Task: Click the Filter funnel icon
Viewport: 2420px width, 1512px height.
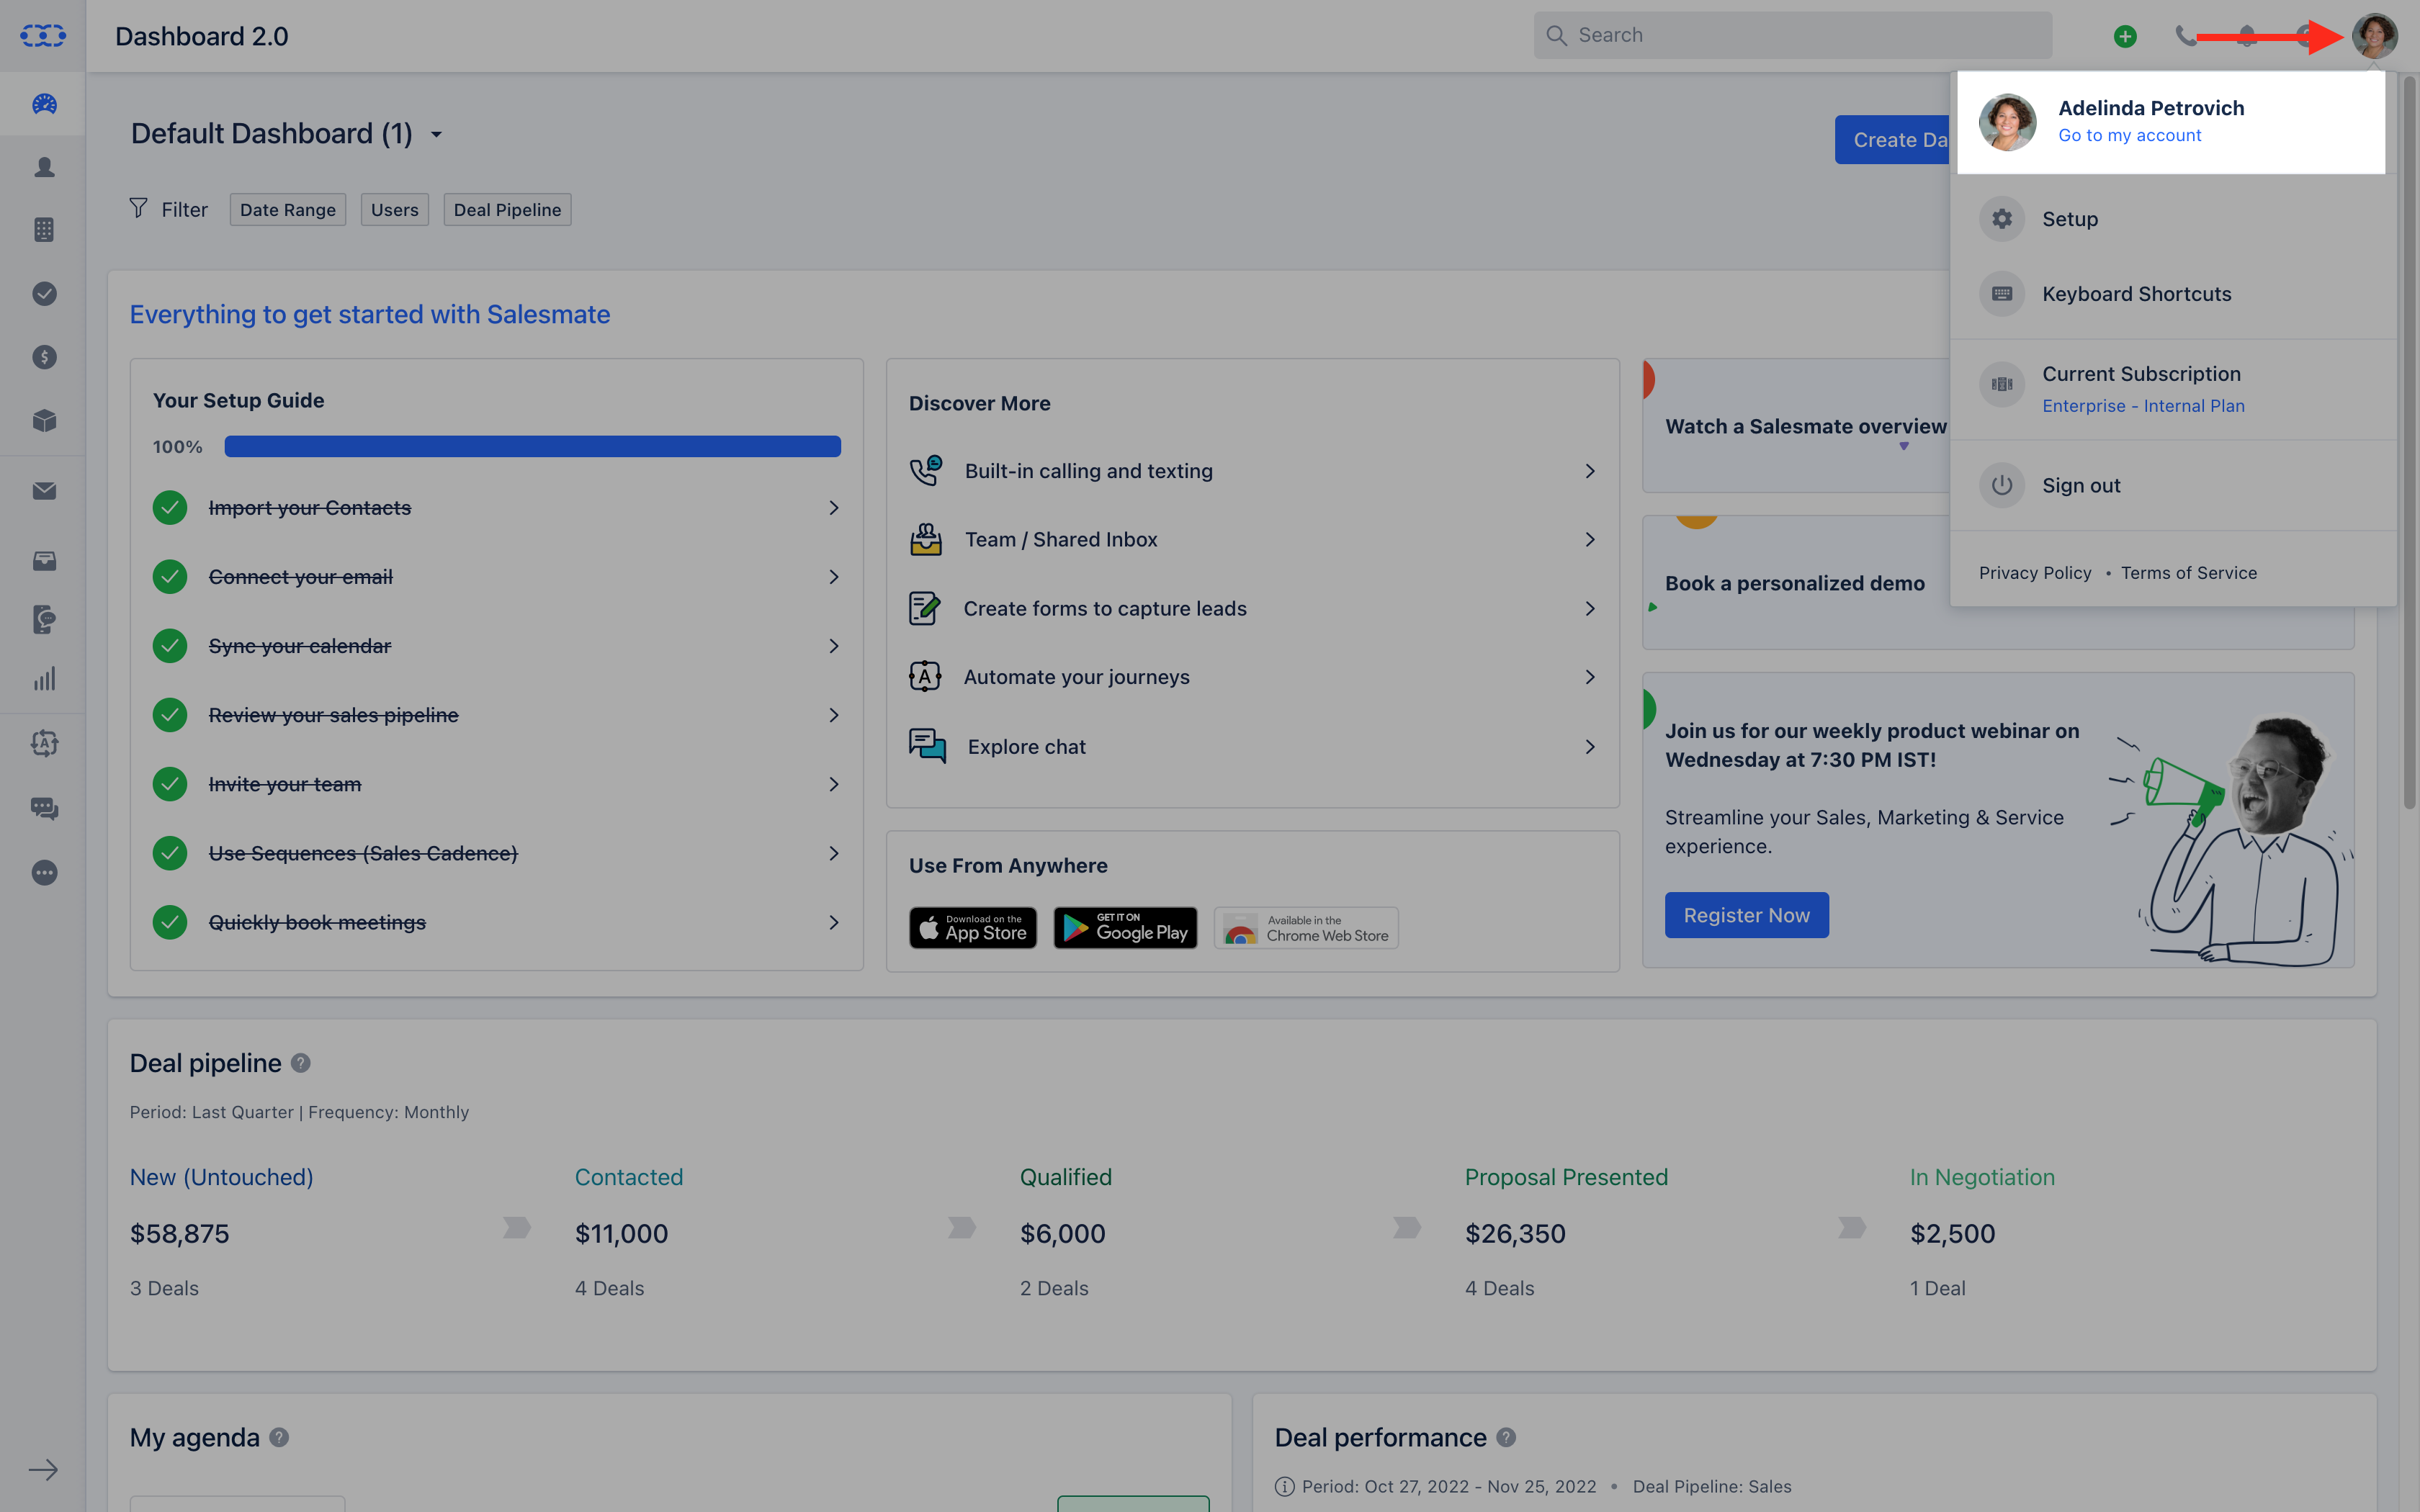Action: click(139, 208)
